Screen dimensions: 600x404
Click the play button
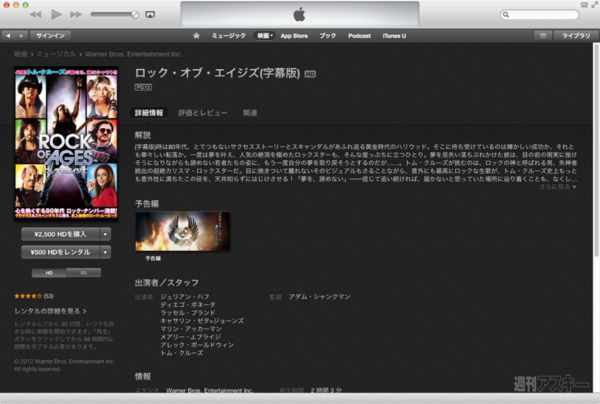pos(56,15)
